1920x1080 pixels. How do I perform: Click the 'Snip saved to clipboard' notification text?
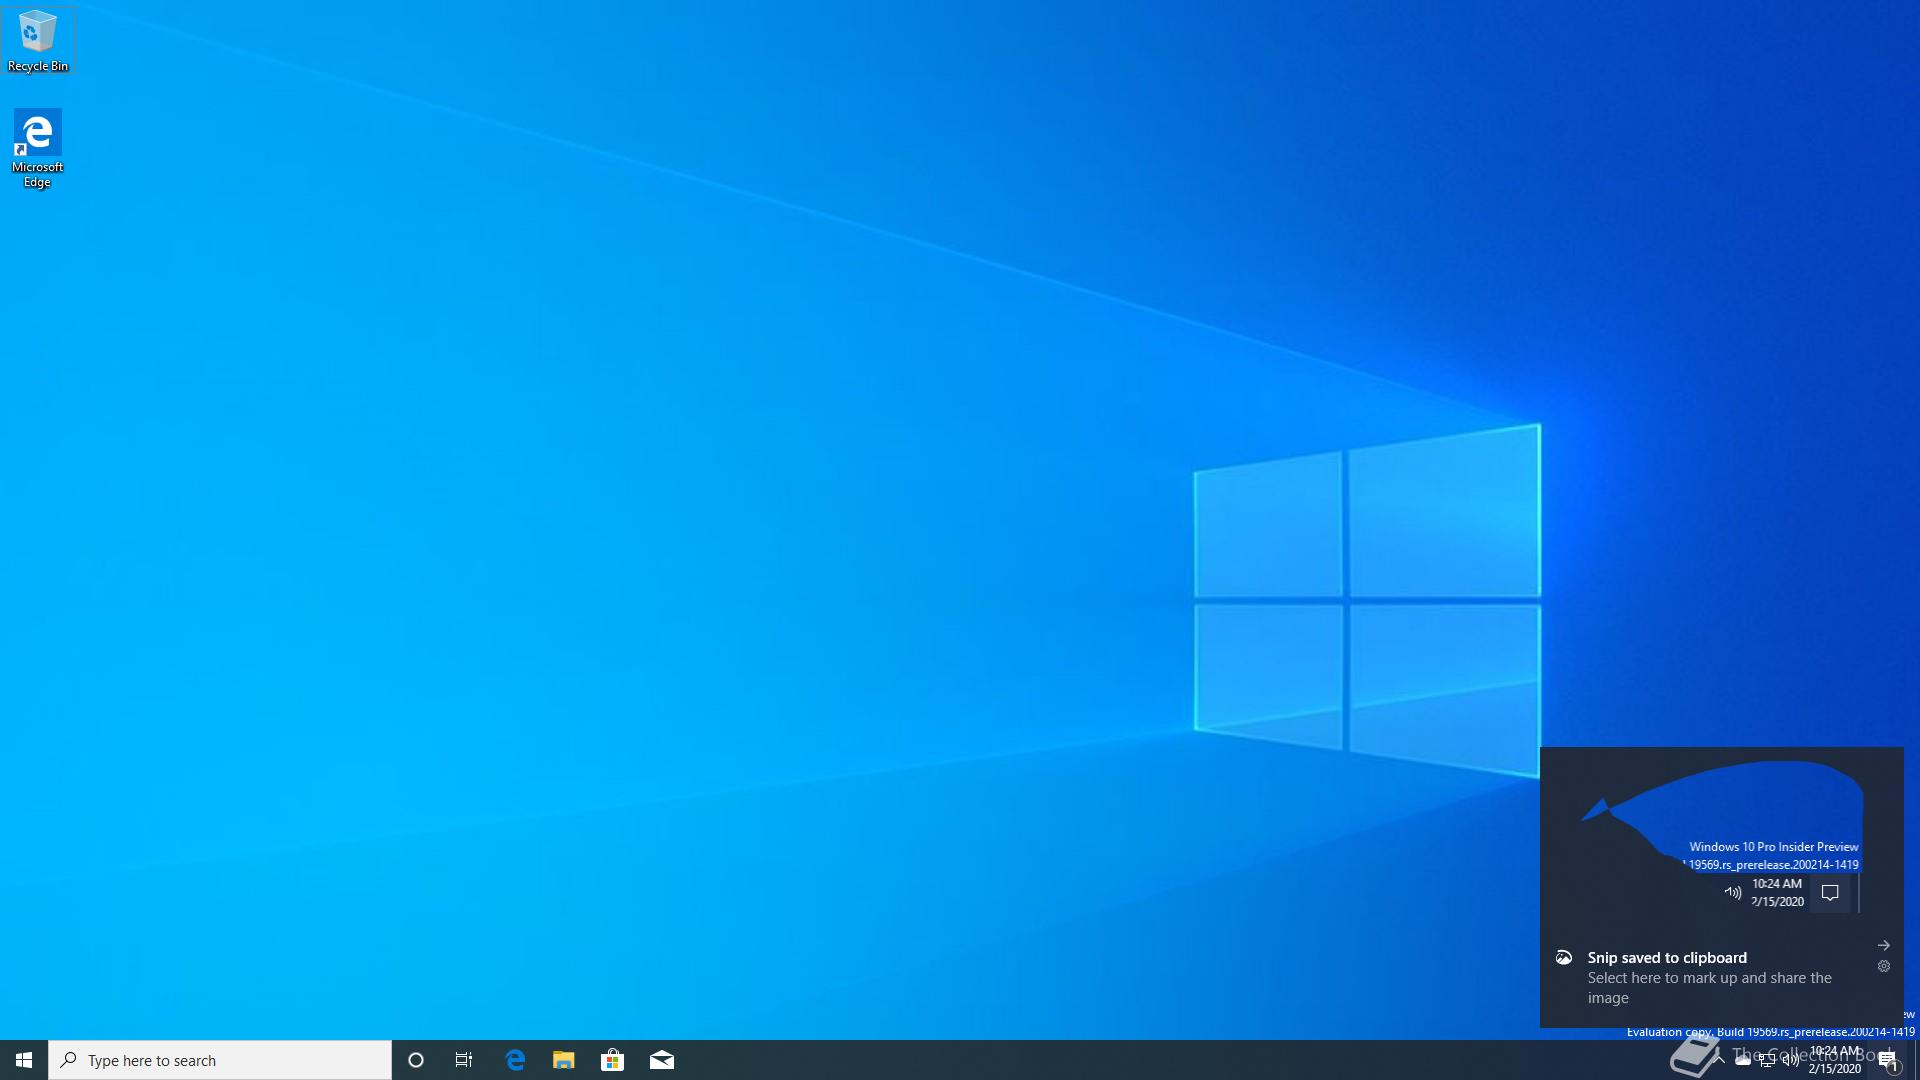coord(1667,958)
